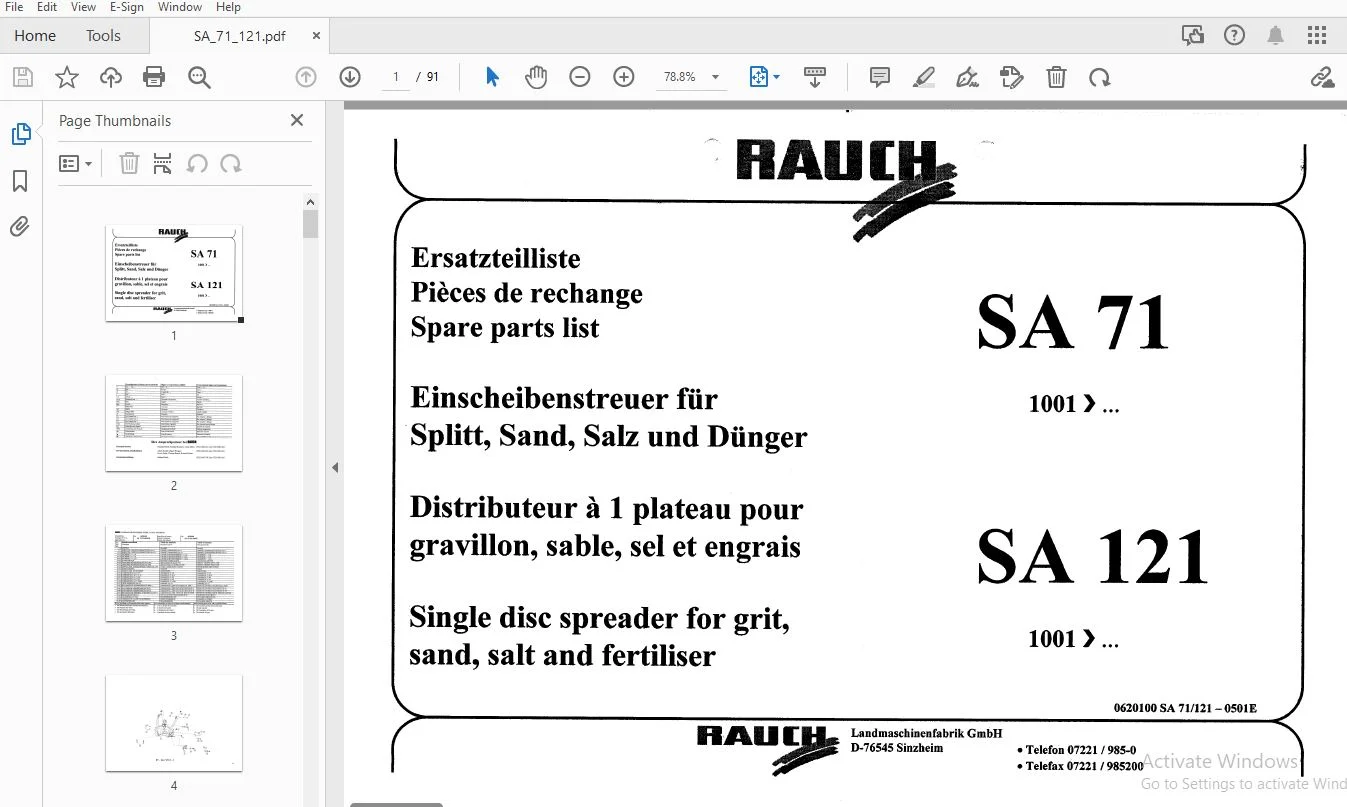
Task: Select page 3 thumbnail
Action: click(x=174, y=573)
